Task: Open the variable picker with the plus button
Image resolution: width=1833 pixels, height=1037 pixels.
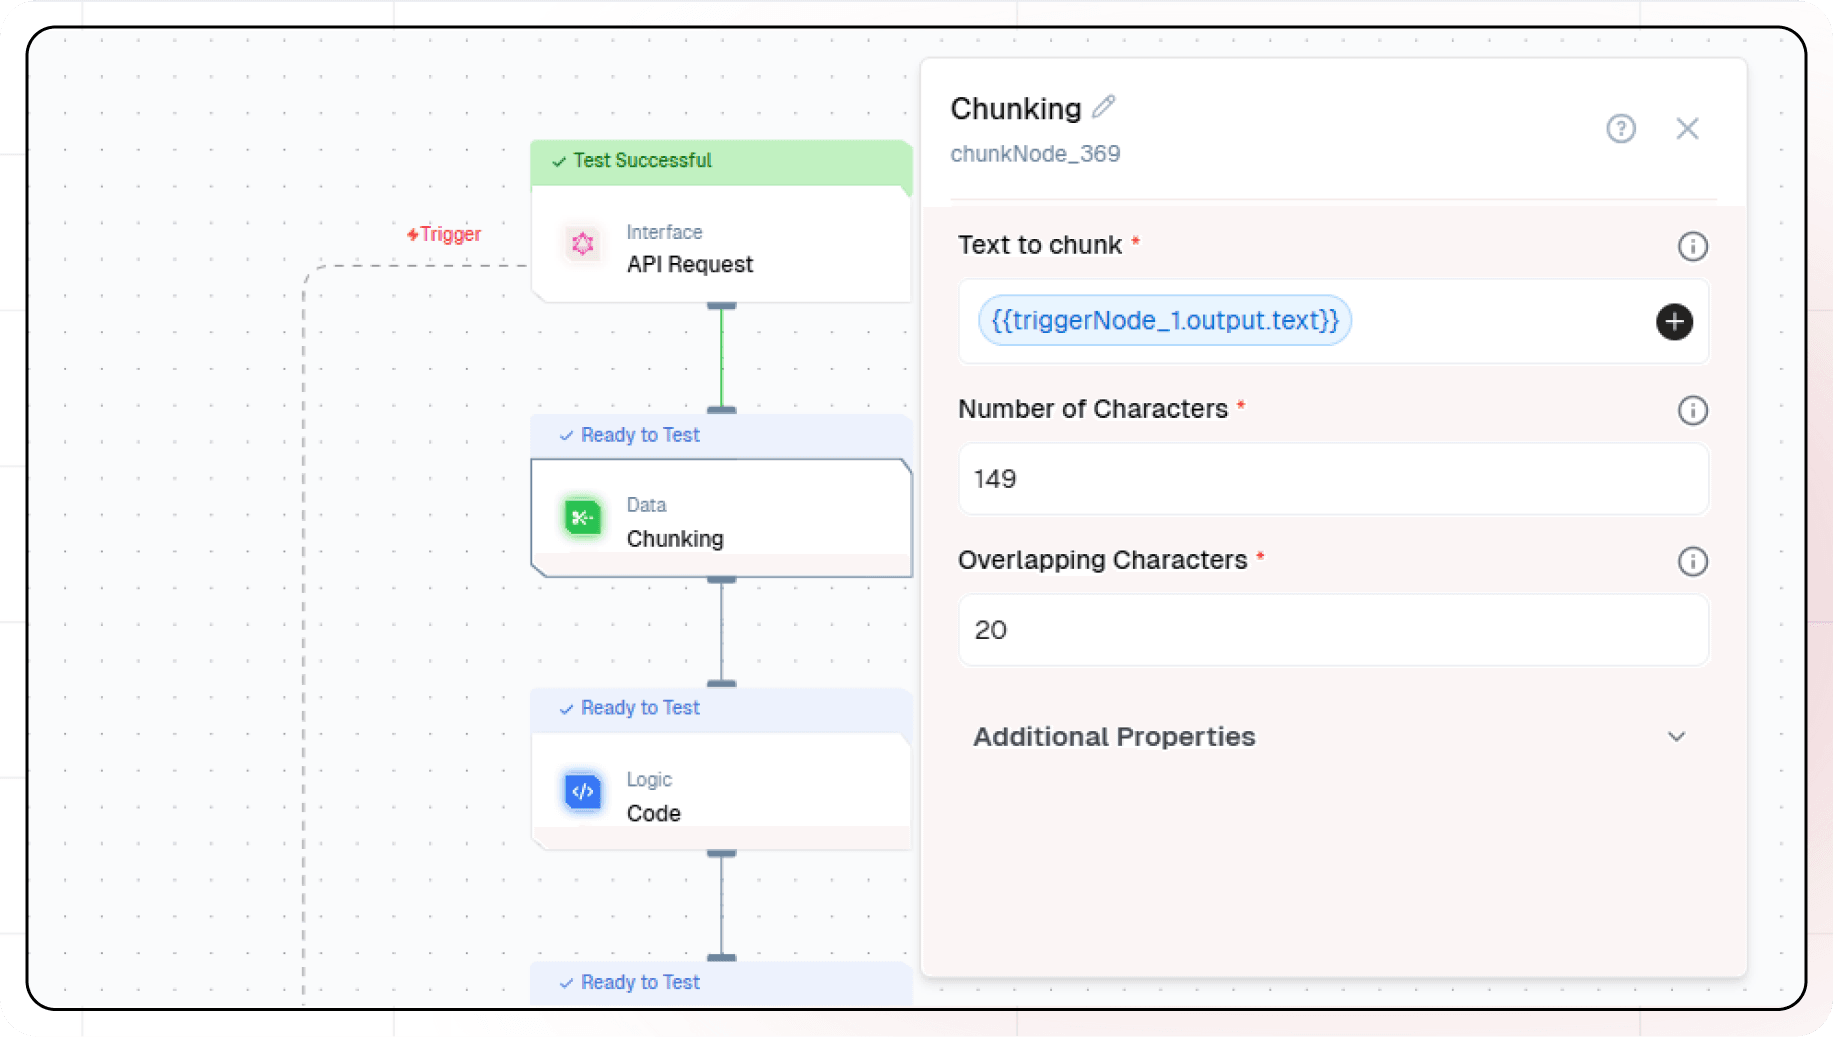Action: (x=1674, y=321)
